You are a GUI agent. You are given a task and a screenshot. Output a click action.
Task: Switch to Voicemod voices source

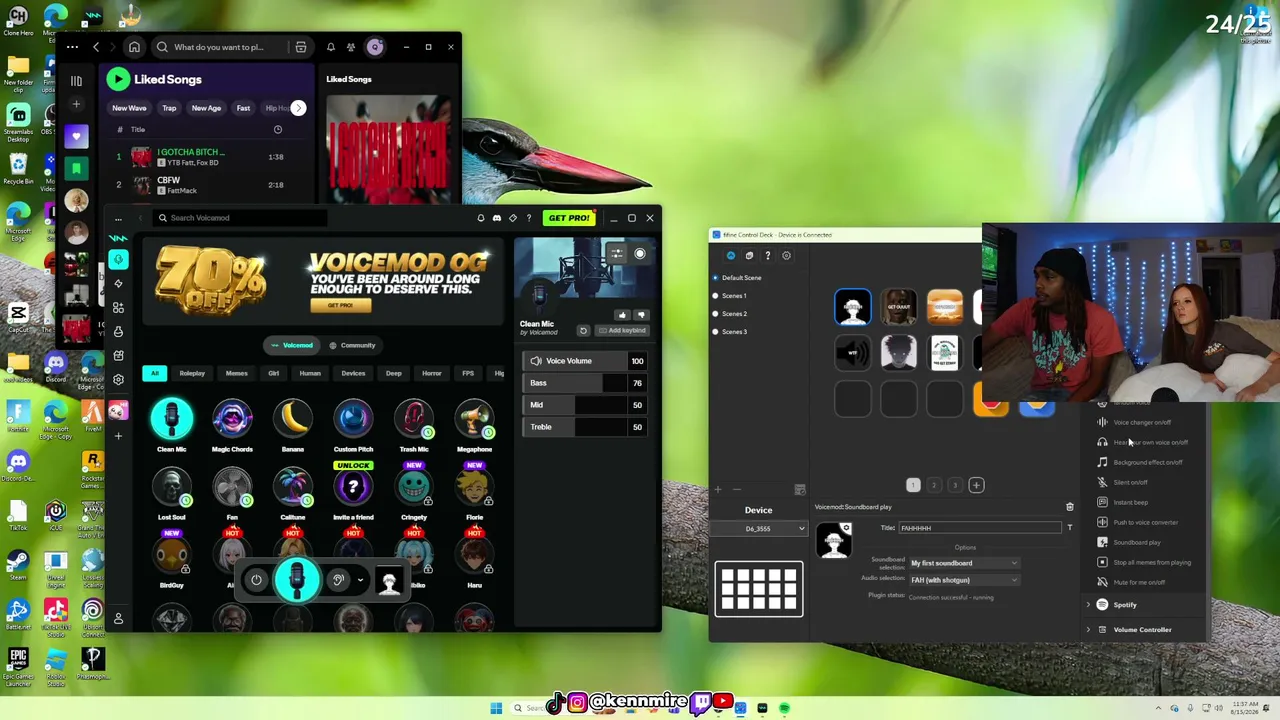click(x=292, y=345)
